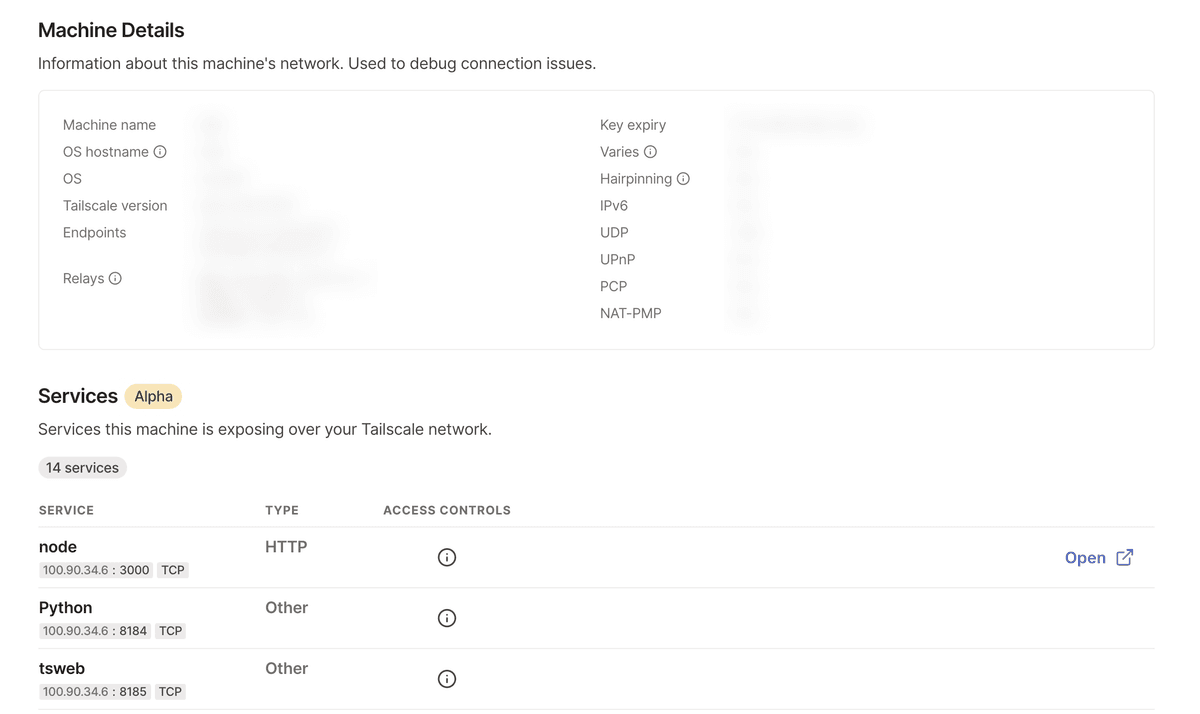Click the SERVICE column header
1200x714 pixels.
click(66, 510)
